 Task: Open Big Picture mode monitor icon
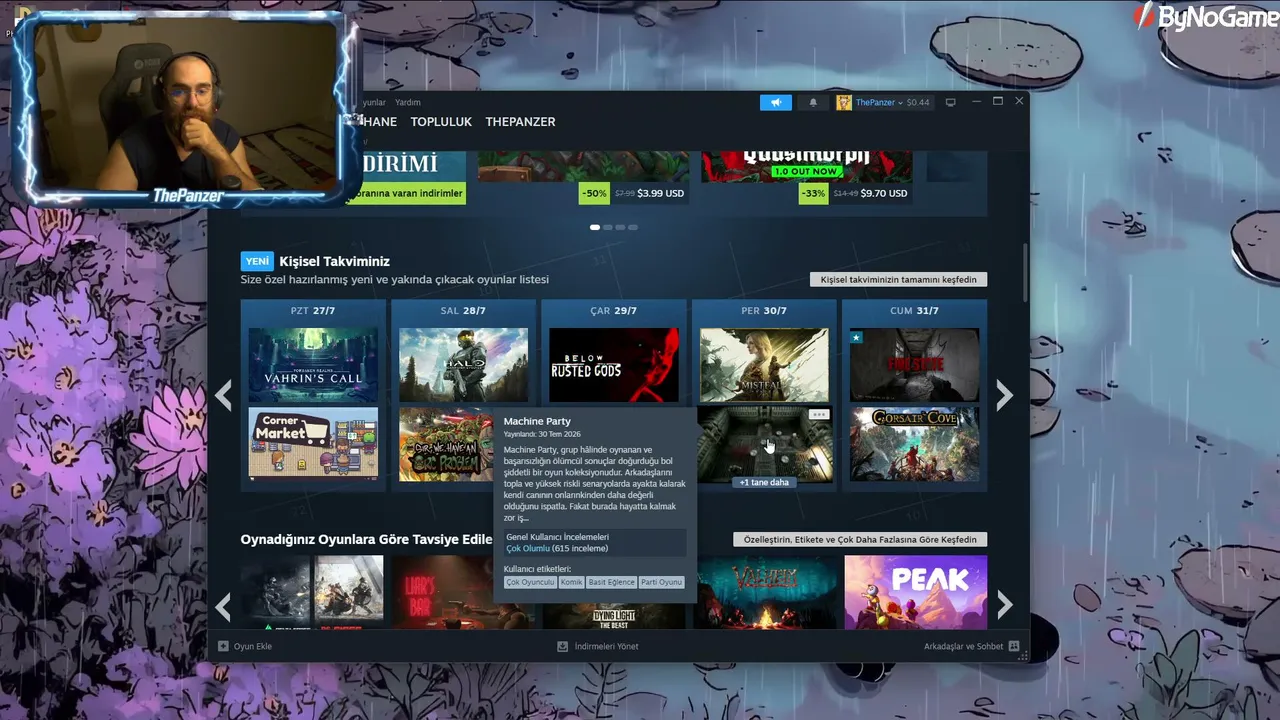tap(950, 102)
